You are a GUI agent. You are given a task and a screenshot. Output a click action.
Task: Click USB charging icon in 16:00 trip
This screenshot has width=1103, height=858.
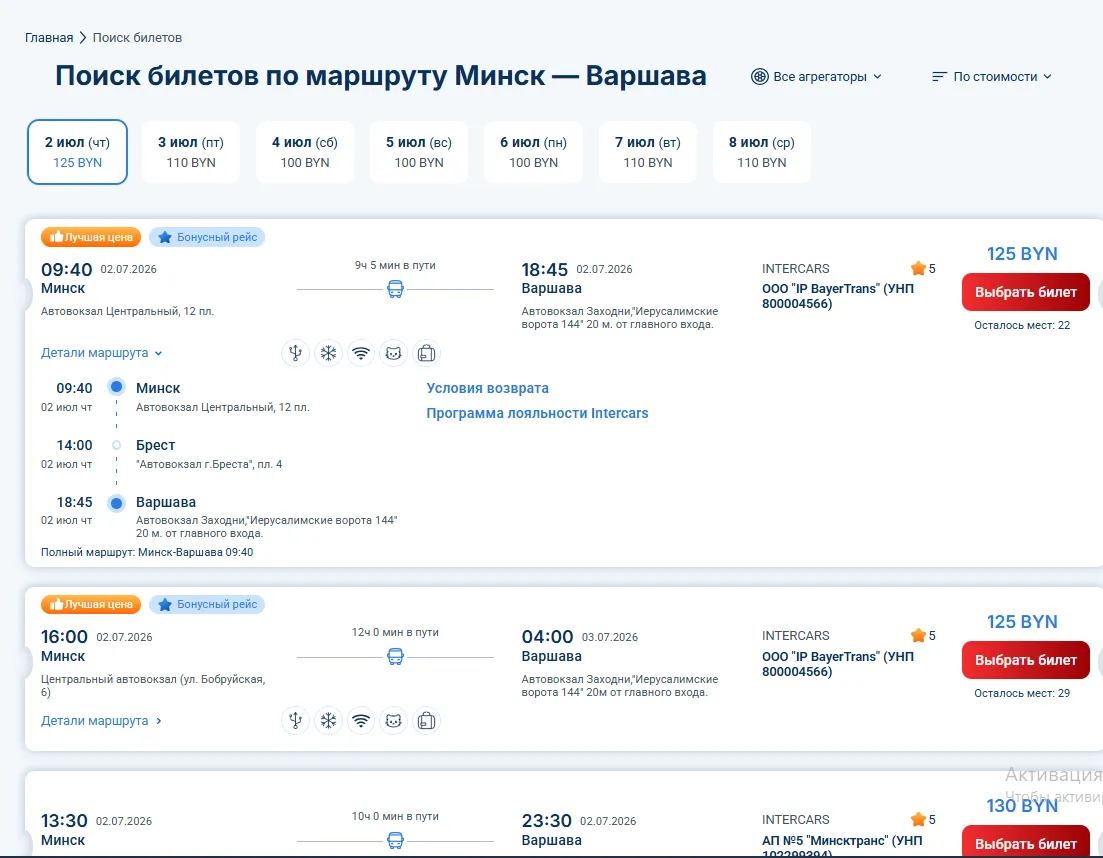pos(295,721)
